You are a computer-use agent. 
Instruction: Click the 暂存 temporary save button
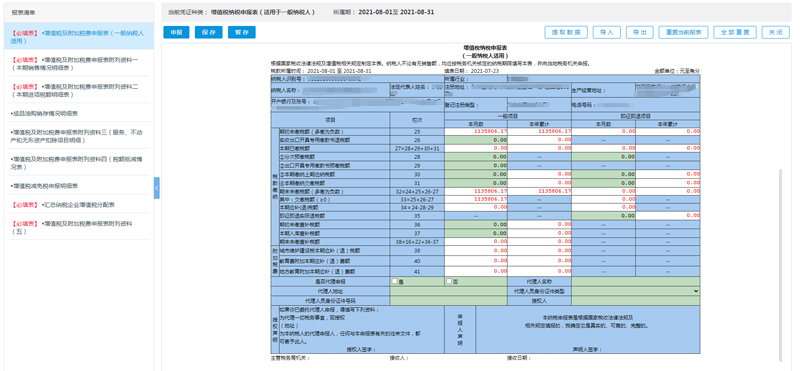[241, 32]
